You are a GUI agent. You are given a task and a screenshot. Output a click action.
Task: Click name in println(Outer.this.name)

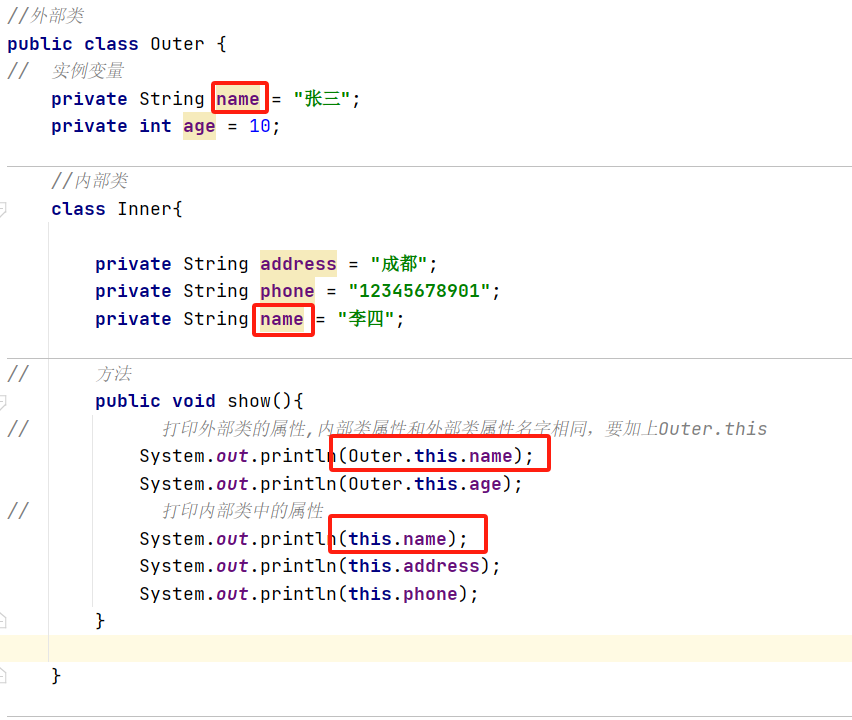(x=491, y=456)
